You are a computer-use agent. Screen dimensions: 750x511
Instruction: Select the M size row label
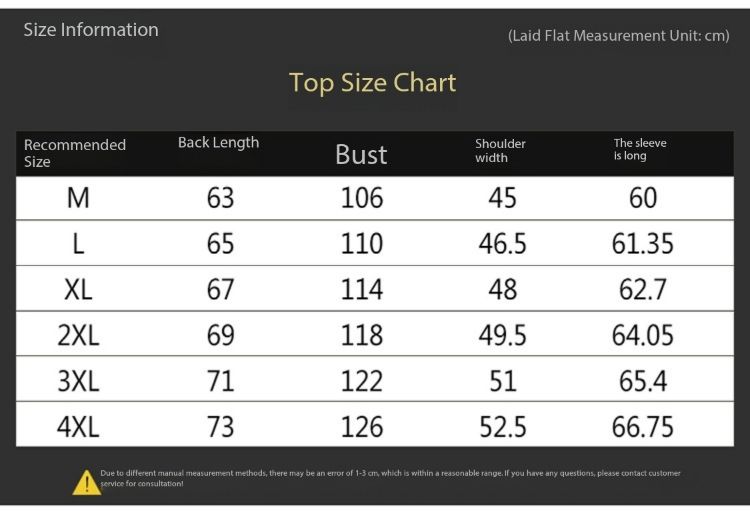[78, 198]
